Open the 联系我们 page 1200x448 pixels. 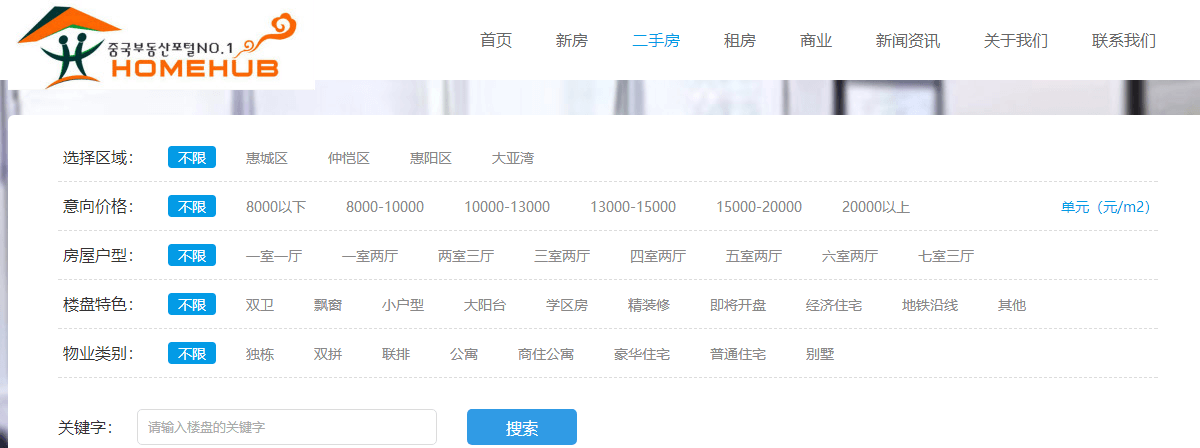[x=1124, y=41]
